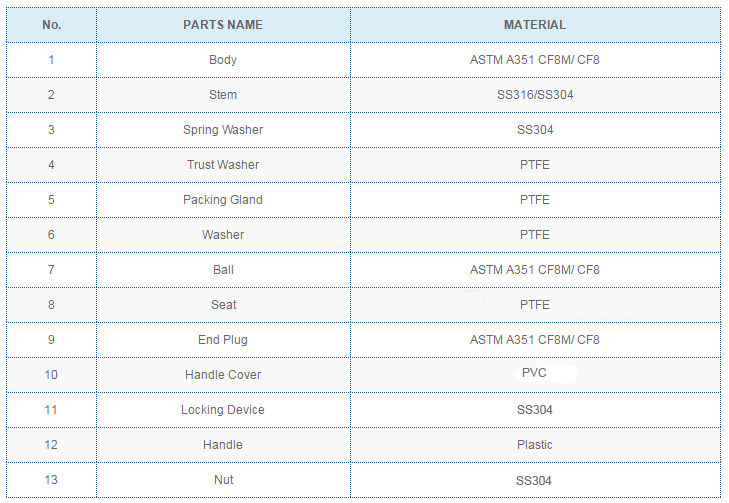Select the material cell for Body row

pos(534,60)
